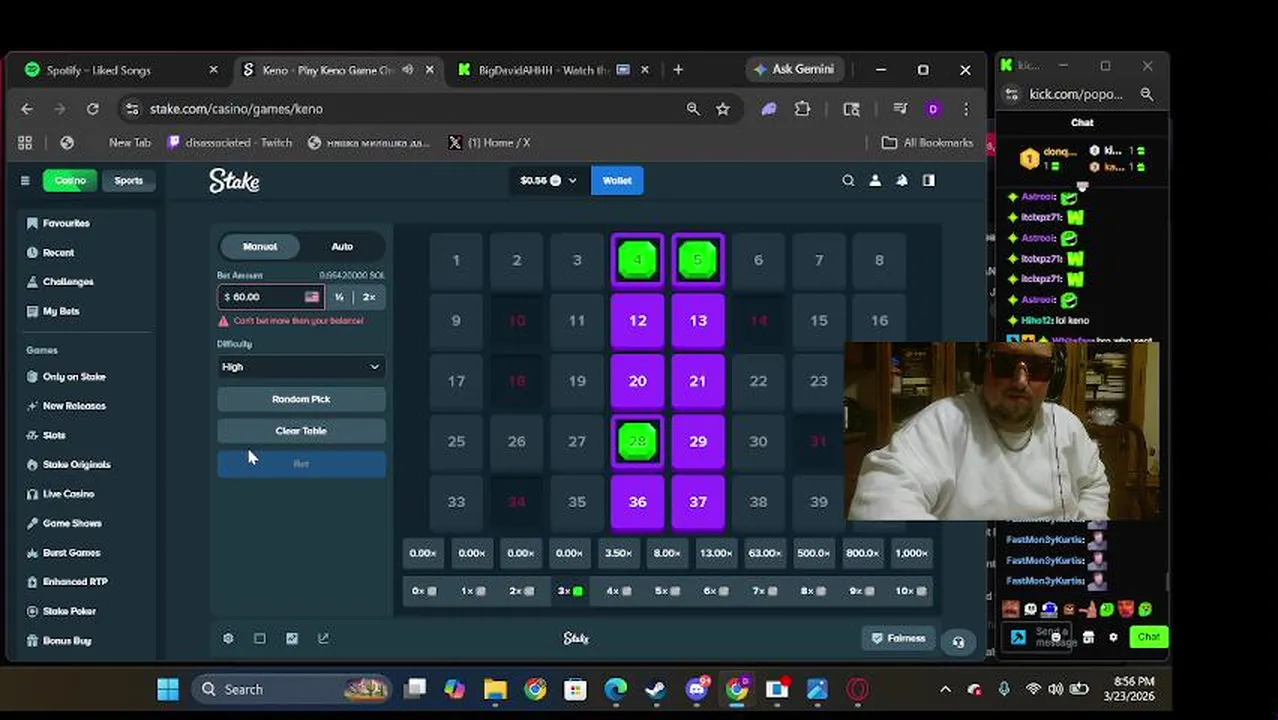The image size is (1278, 720).
Task: Switch to Sports section
Action: 128,181
